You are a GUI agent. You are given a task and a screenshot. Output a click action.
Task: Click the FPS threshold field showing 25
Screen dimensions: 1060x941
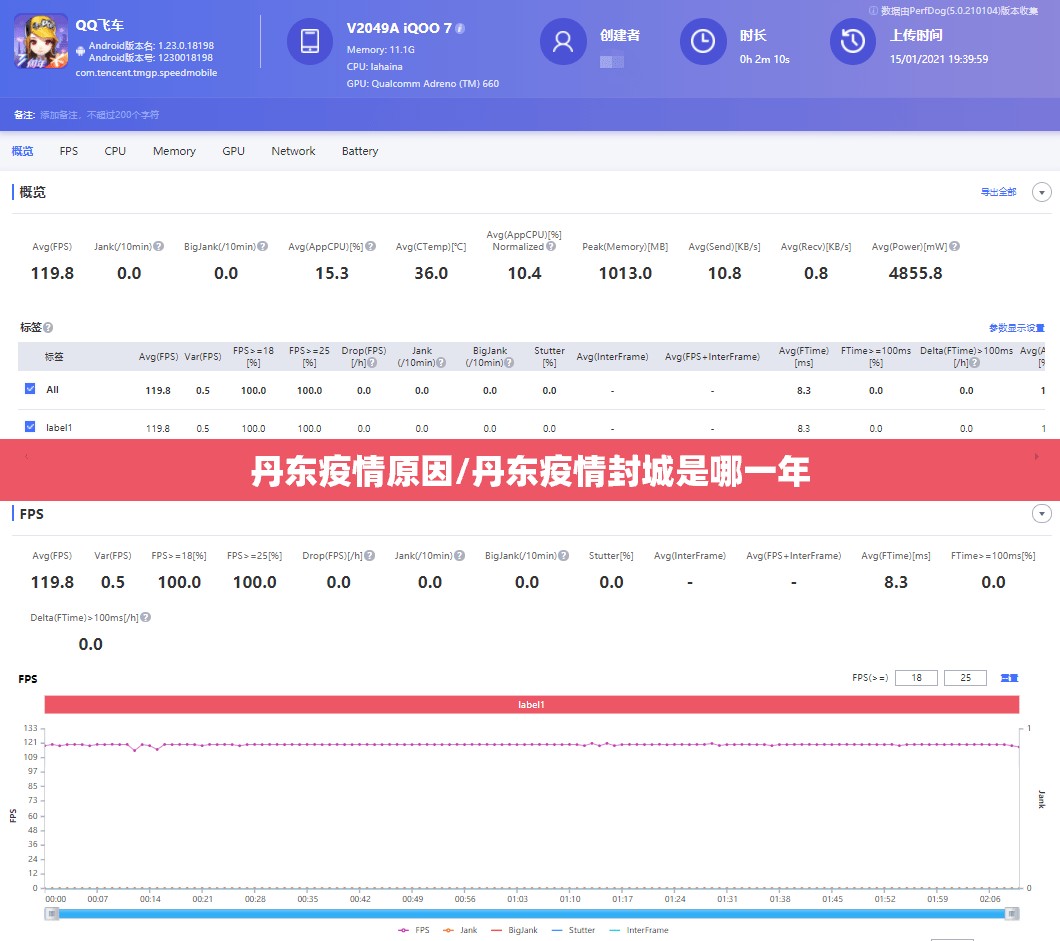(x=965, y=677)
